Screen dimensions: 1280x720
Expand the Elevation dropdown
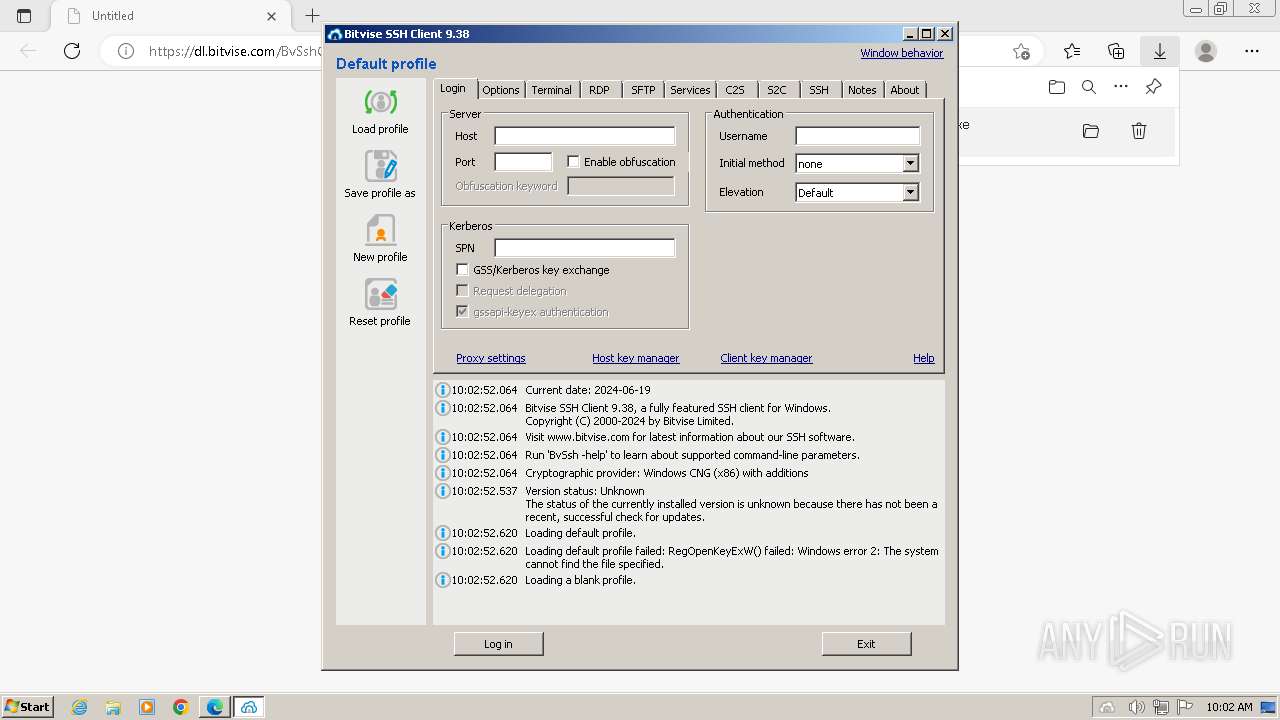910,192
